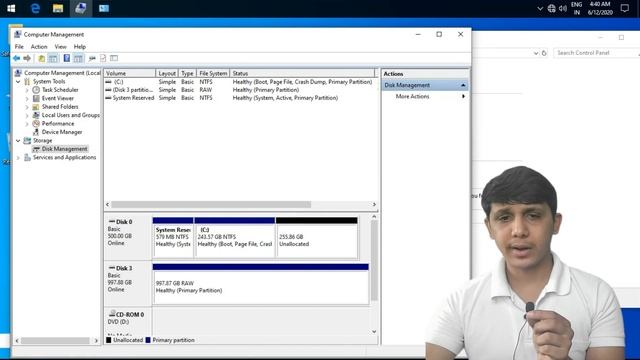Open the notification center icon
640x360 pixels.
coord(624,8)
